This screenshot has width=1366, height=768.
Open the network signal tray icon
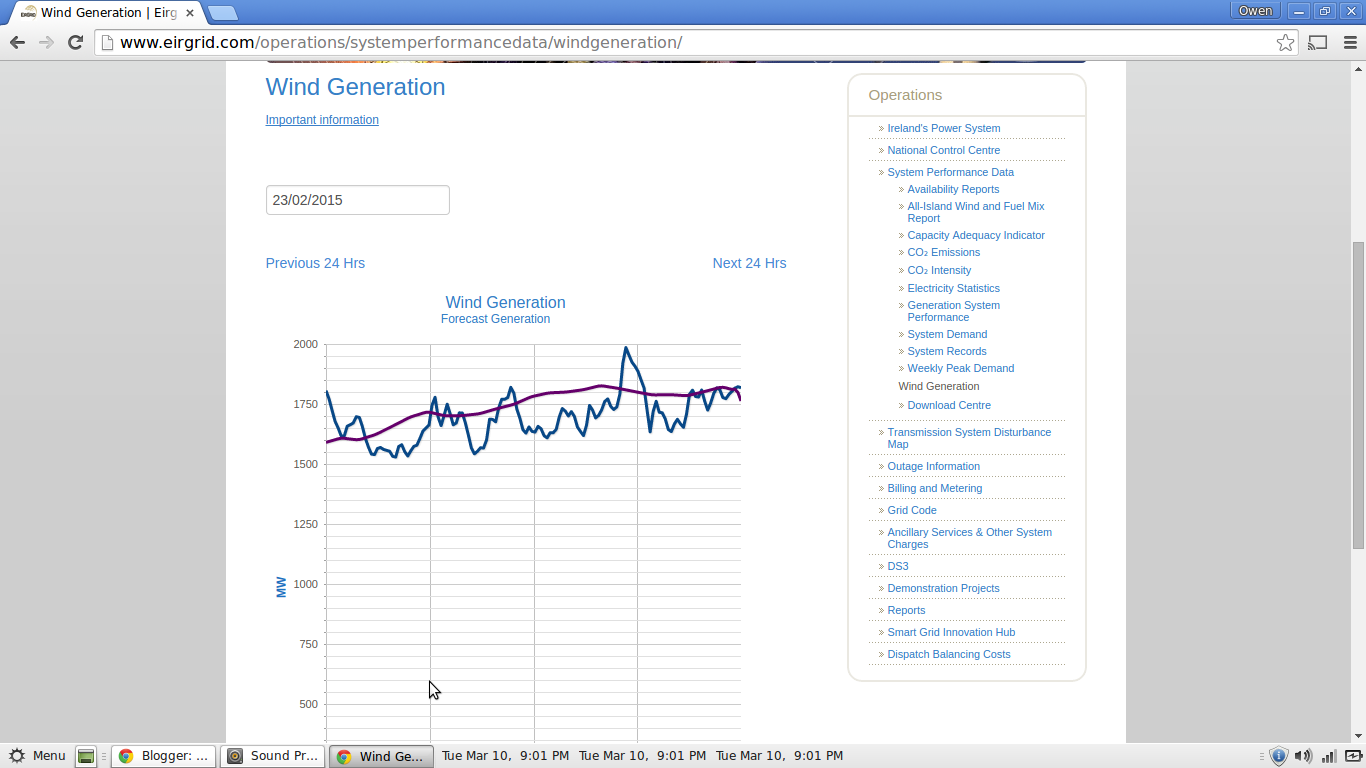(1328, 756)
